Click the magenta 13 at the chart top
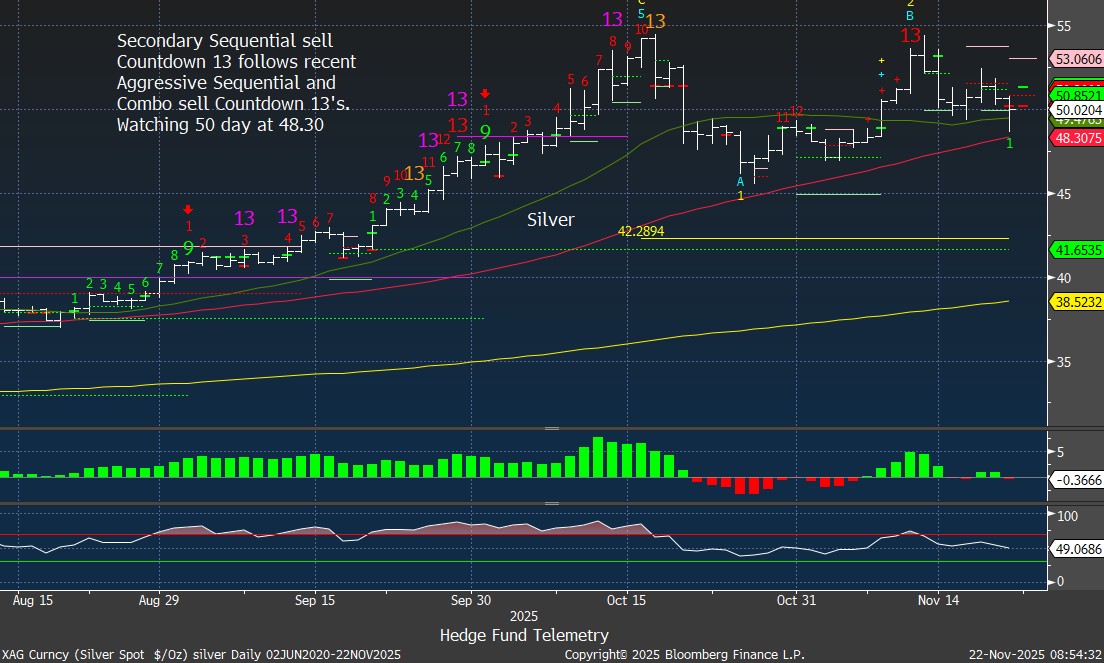 coord(613,19)
